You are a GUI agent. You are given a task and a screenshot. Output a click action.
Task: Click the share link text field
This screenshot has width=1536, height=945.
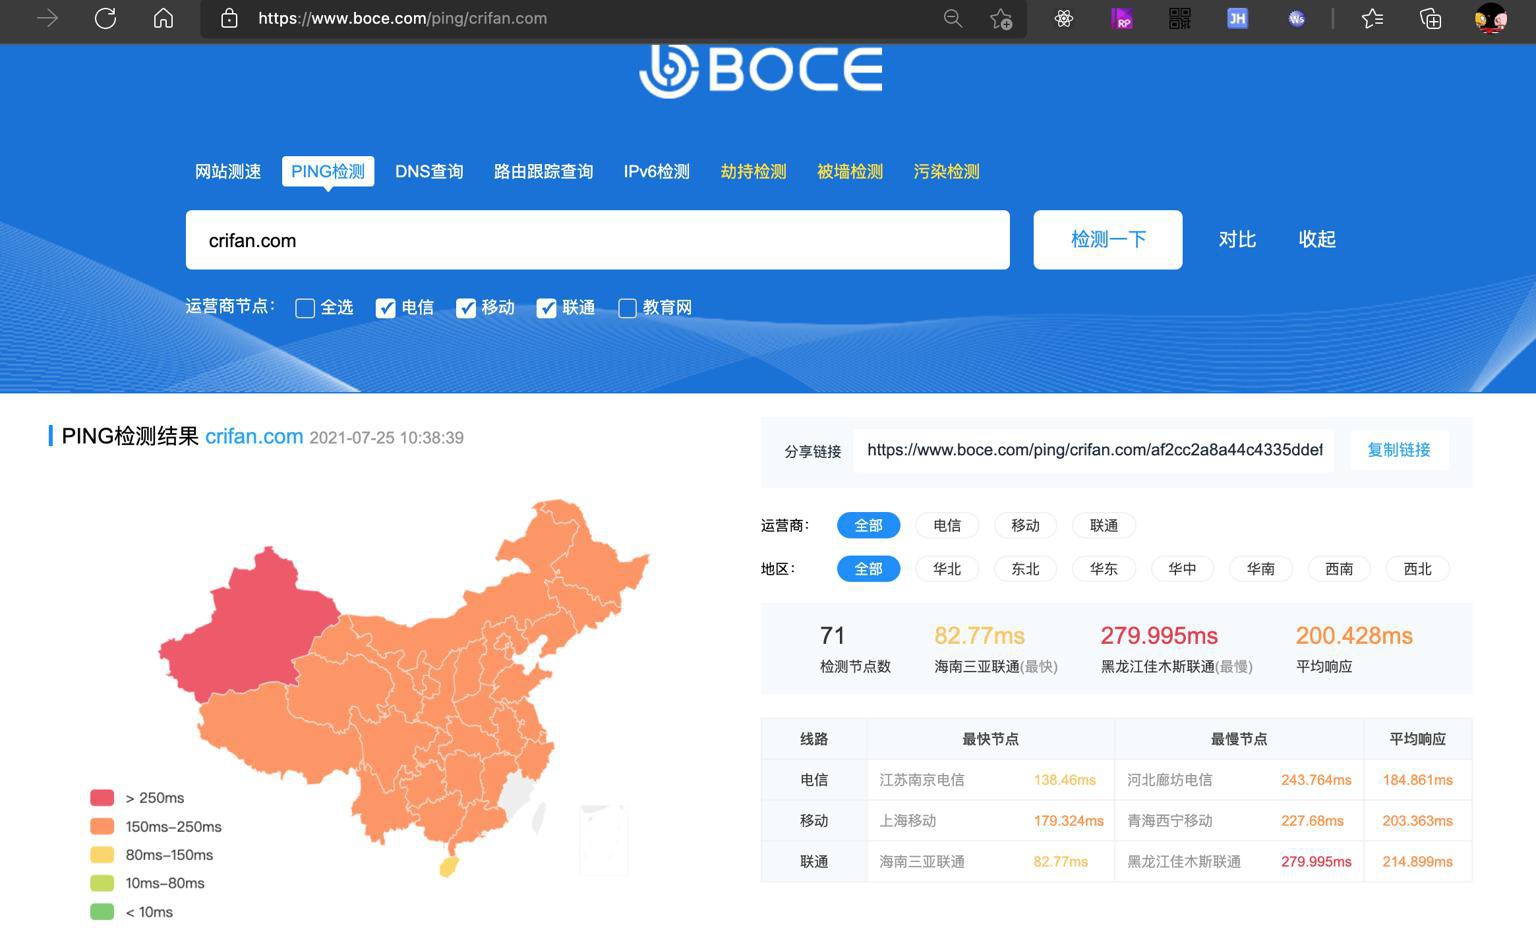1094,450
